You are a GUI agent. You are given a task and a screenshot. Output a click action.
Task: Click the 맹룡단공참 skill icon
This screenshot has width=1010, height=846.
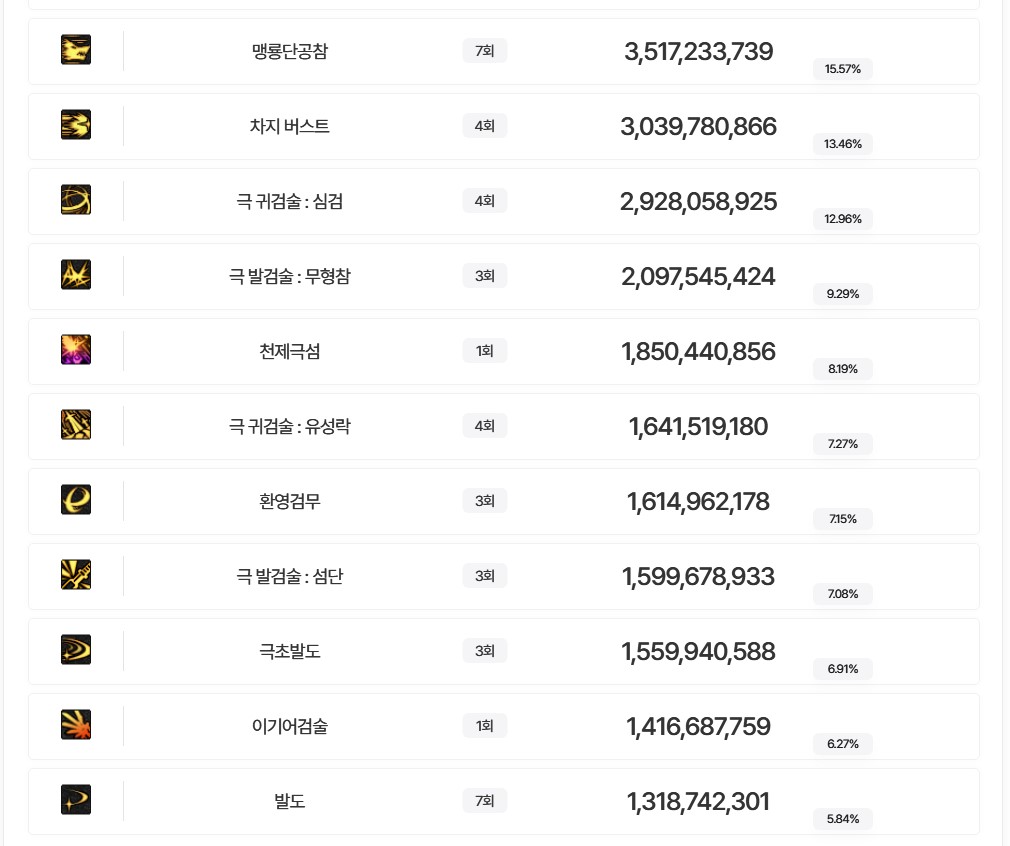(x=76, y=50)
